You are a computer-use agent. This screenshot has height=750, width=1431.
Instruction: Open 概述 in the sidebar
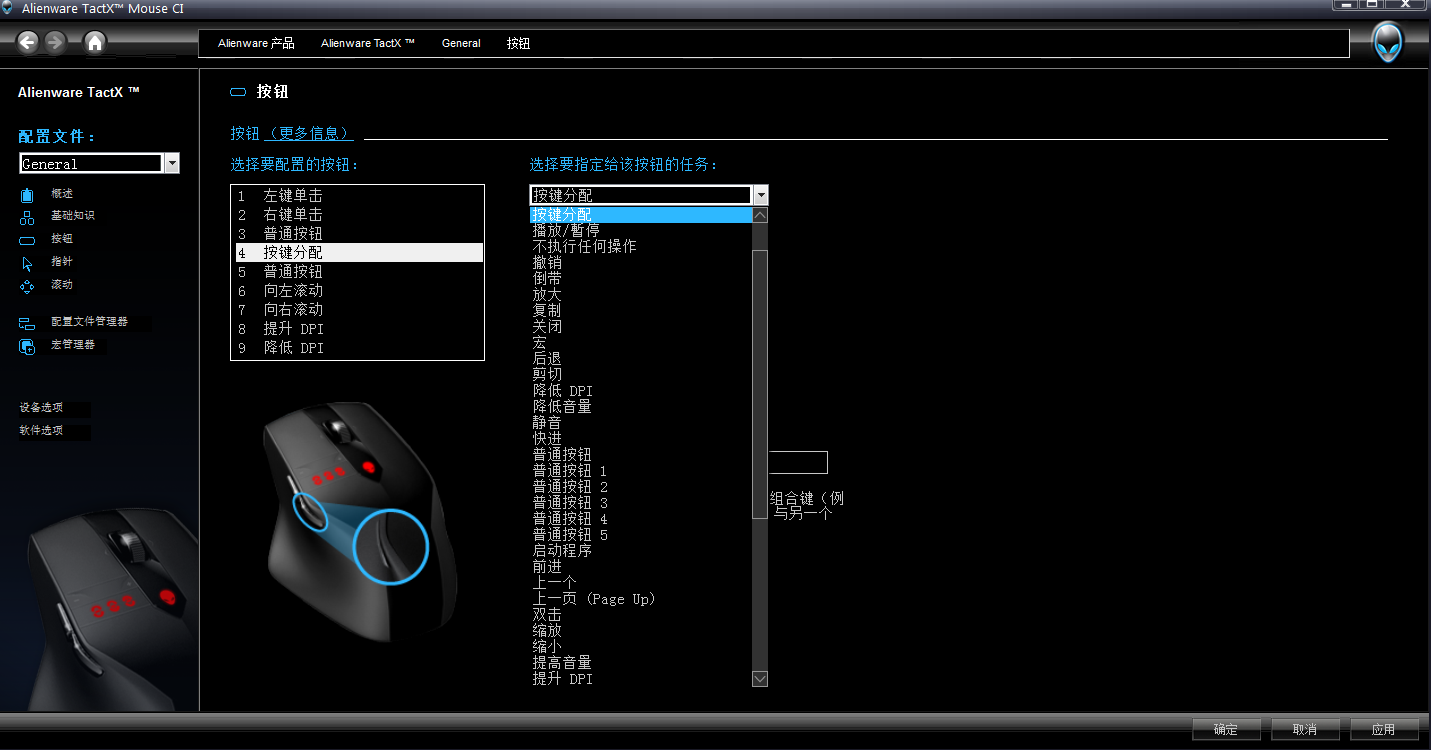click(62, 194)
